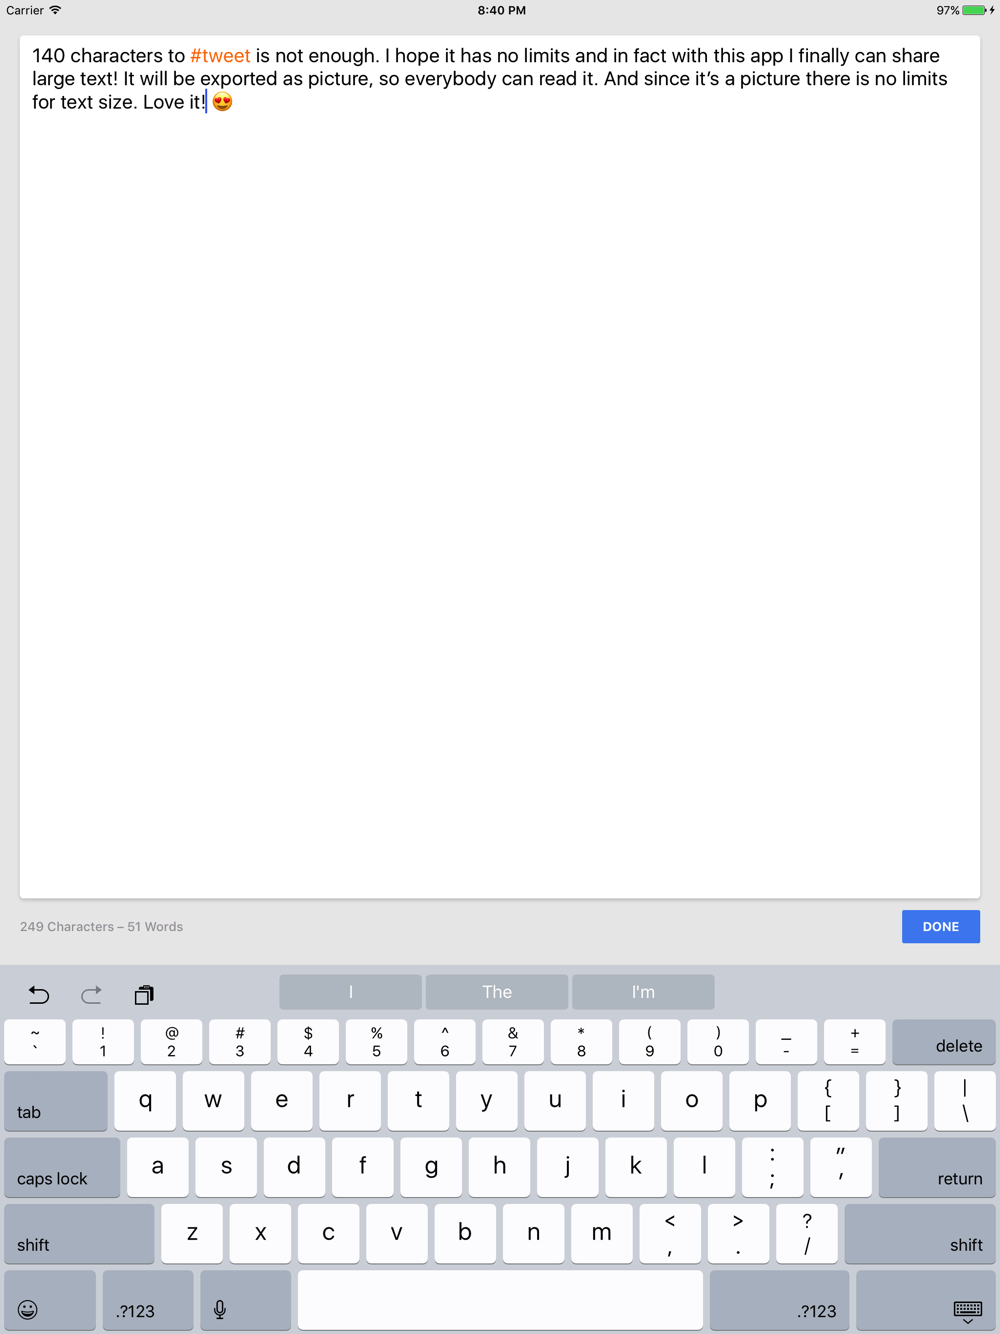Tap the a key
Viewport: 1000px width, 1334px height.
click(158, 1167)
